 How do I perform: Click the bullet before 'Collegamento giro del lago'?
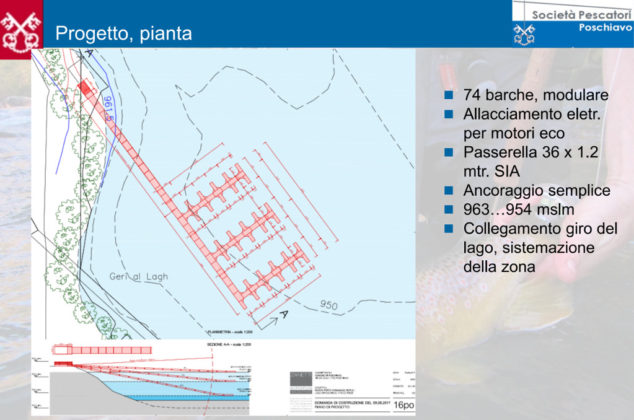click(x=449, y=228)
